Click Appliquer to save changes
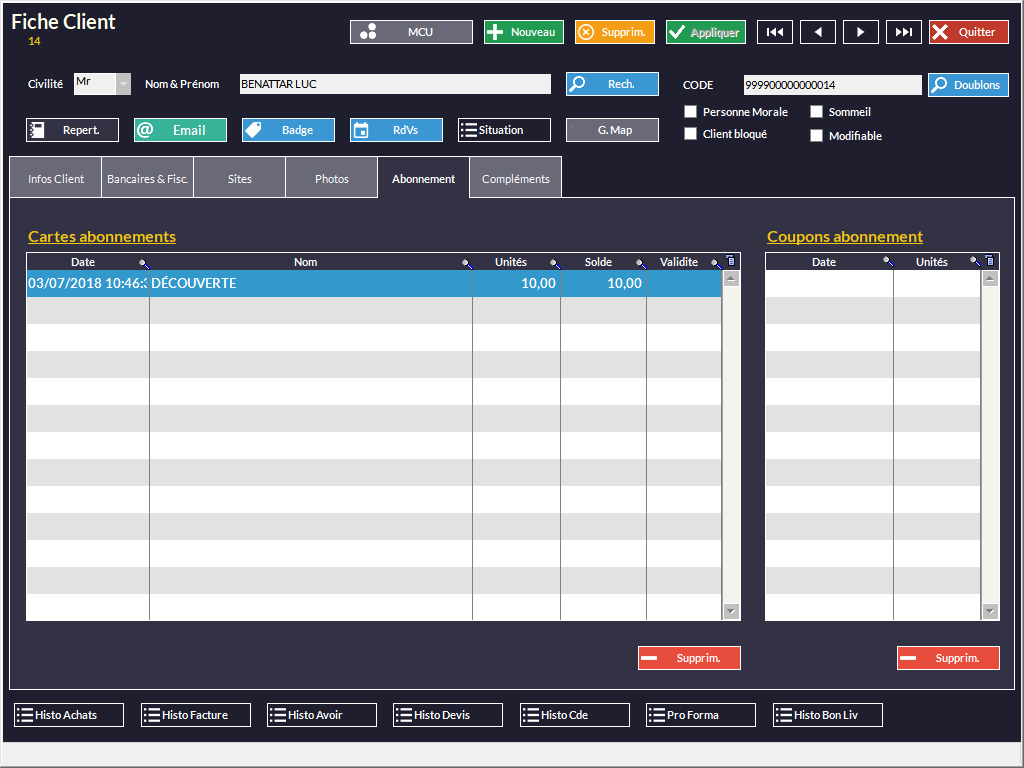Viewport: 1024px width, 768px height. coord(706,32)
